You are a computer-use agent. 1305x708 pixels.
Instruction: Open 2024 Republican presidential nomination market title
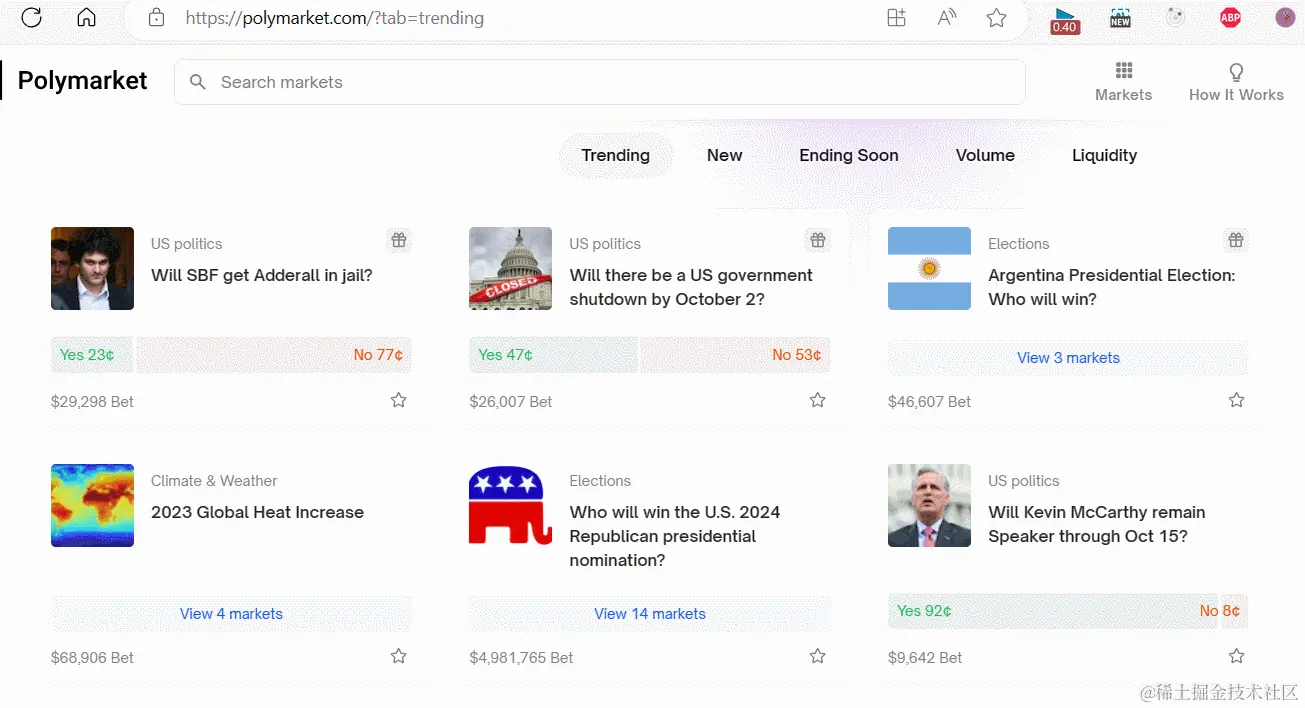[675, 536]
